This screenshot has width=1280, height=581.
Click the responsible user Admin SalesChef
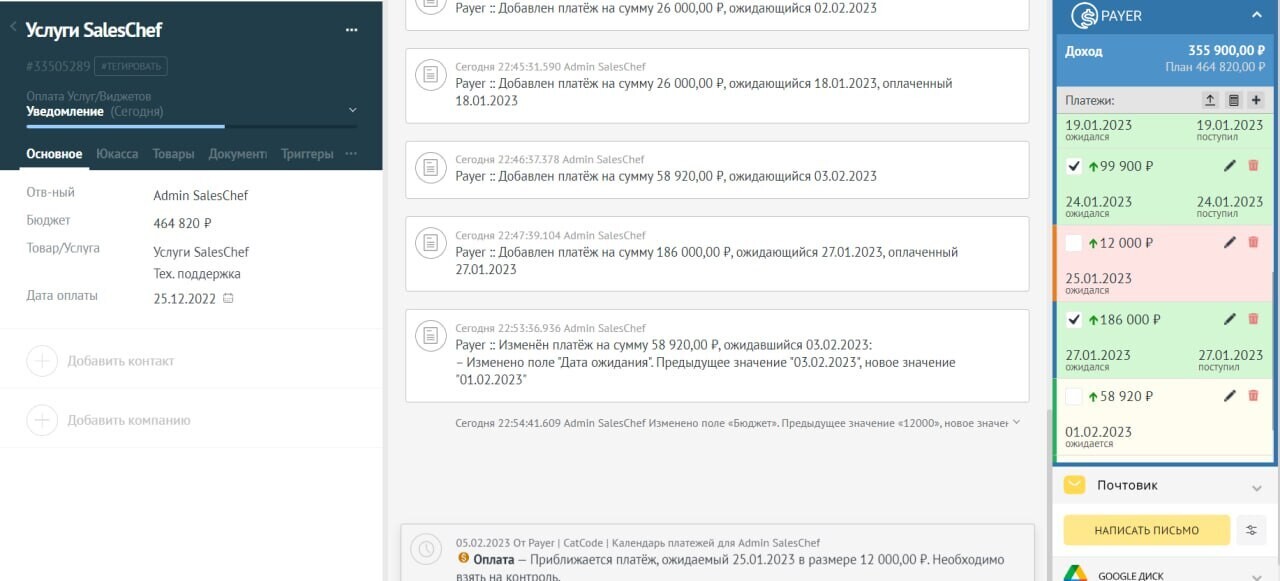click(x=201, y=196)
